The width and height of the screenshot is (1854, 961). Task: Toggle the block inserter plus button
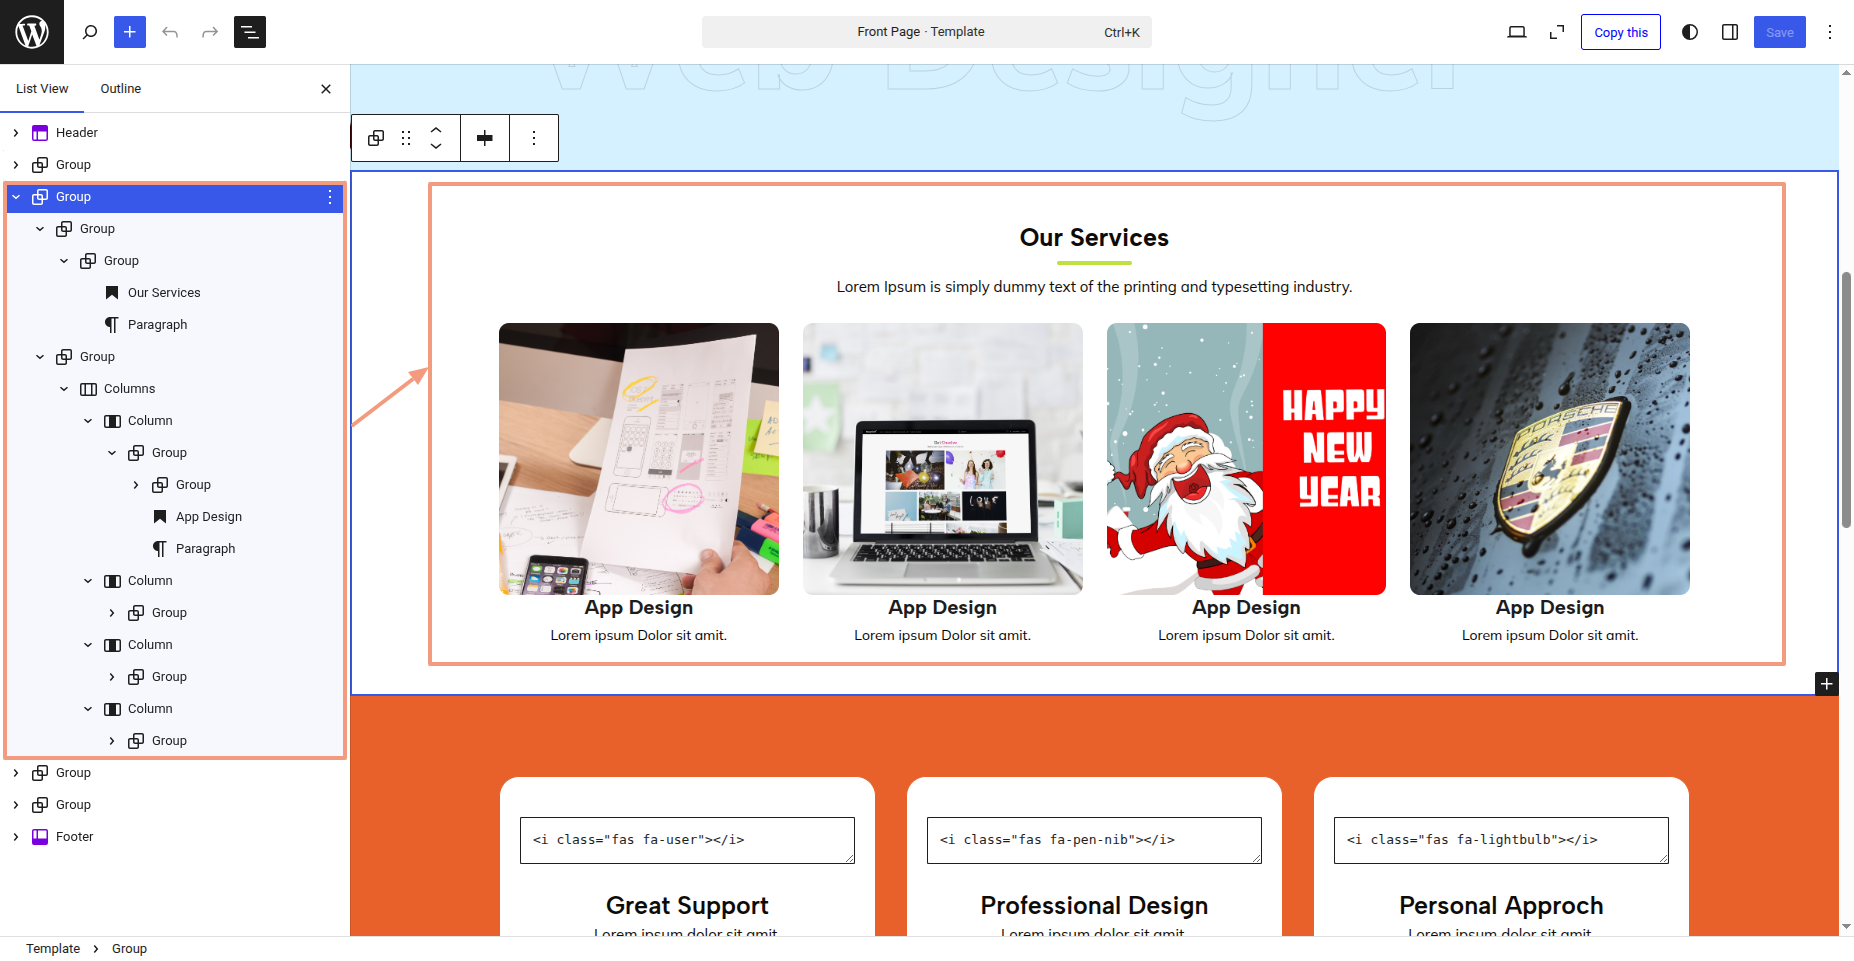click(x=130, y=32)
